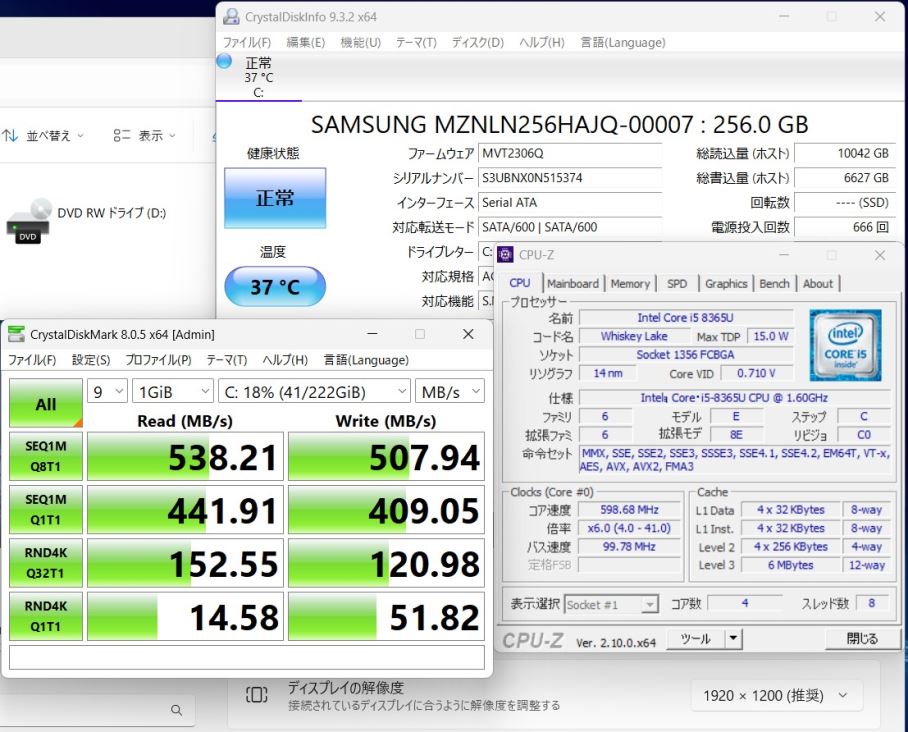Viewport: 908px width, 732px height.
Task: Open ヘルプ(H) menu in CrystalDiskMark
Action: pyautogui.click(x=285, y=360)
